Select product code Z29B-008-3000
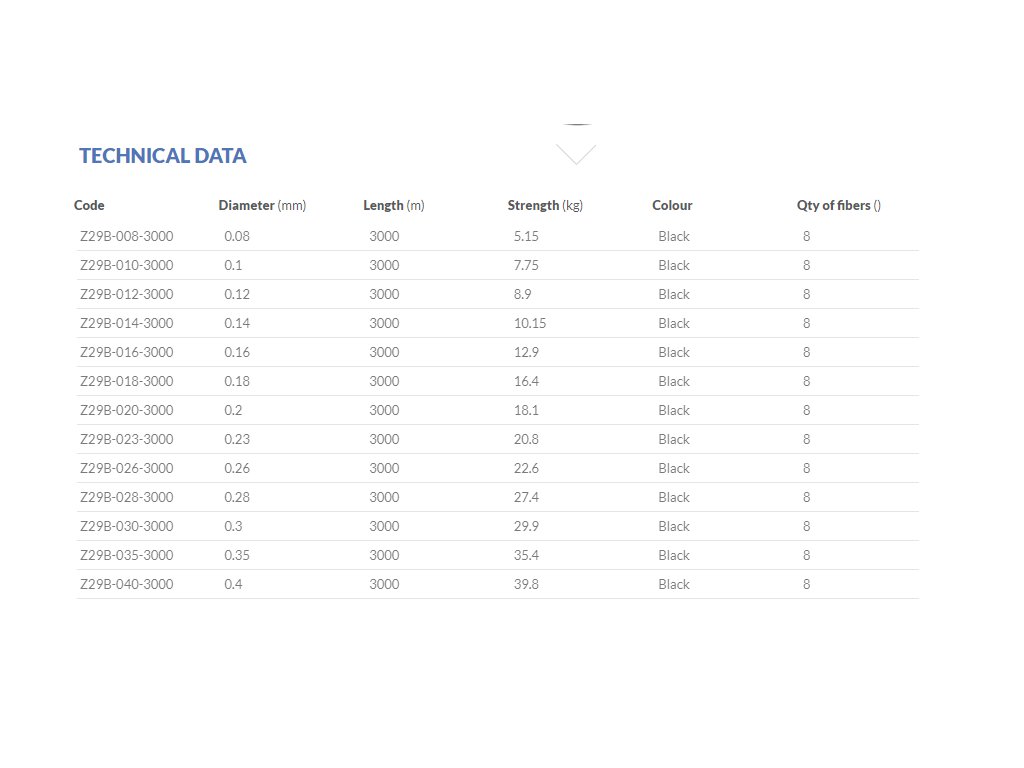The height and width of the screenshot is (768, 1024). (x=126, y=237)
